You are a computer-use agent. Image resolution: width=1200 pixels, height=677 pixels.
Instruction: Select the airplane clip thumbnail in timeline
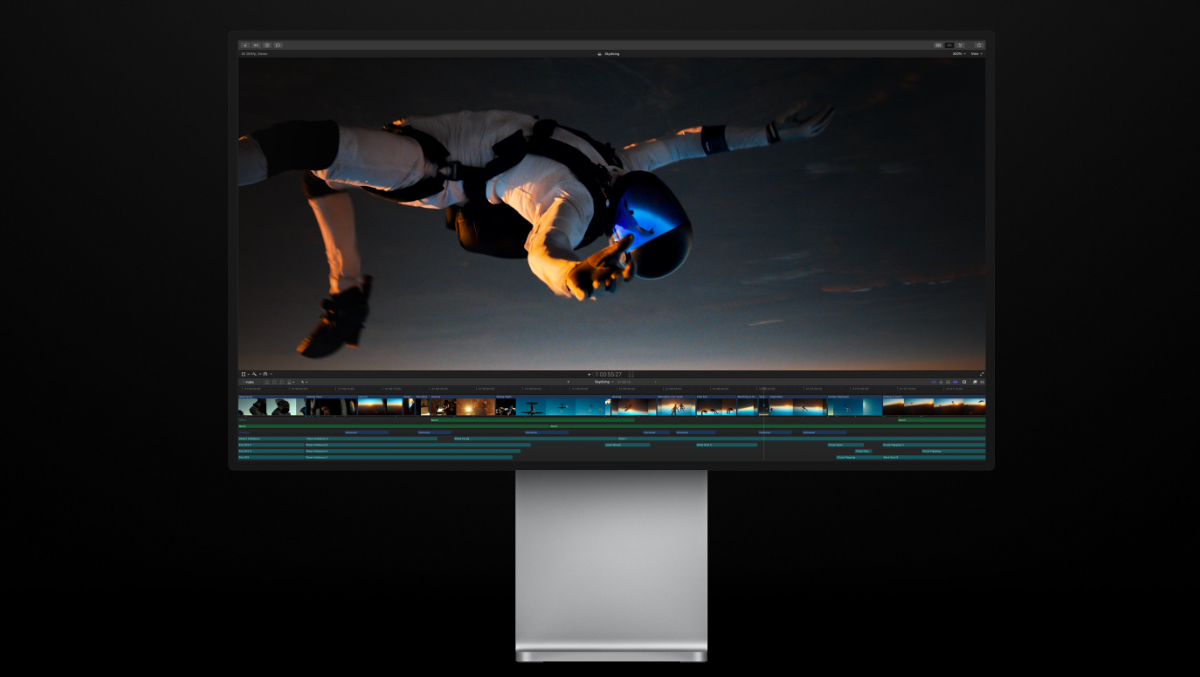pyautogui.click(x=531, y=406)
